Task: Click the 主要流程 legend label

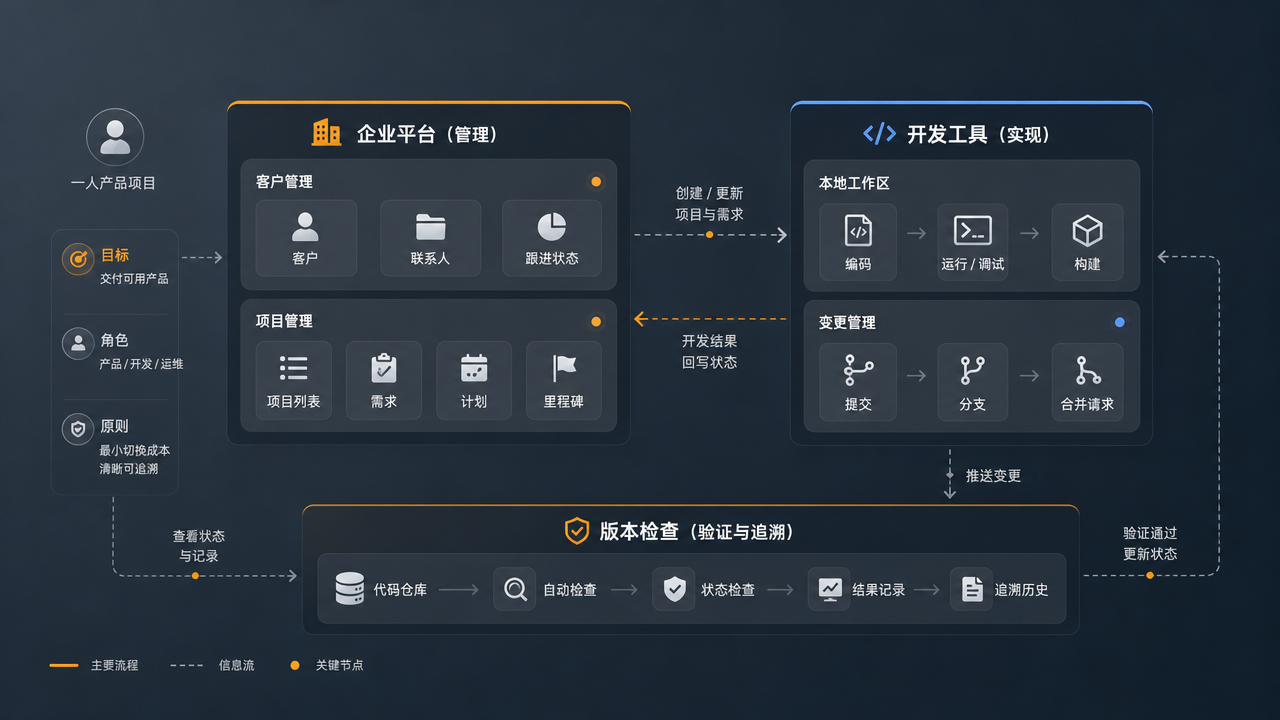Action: click(114, 665)
